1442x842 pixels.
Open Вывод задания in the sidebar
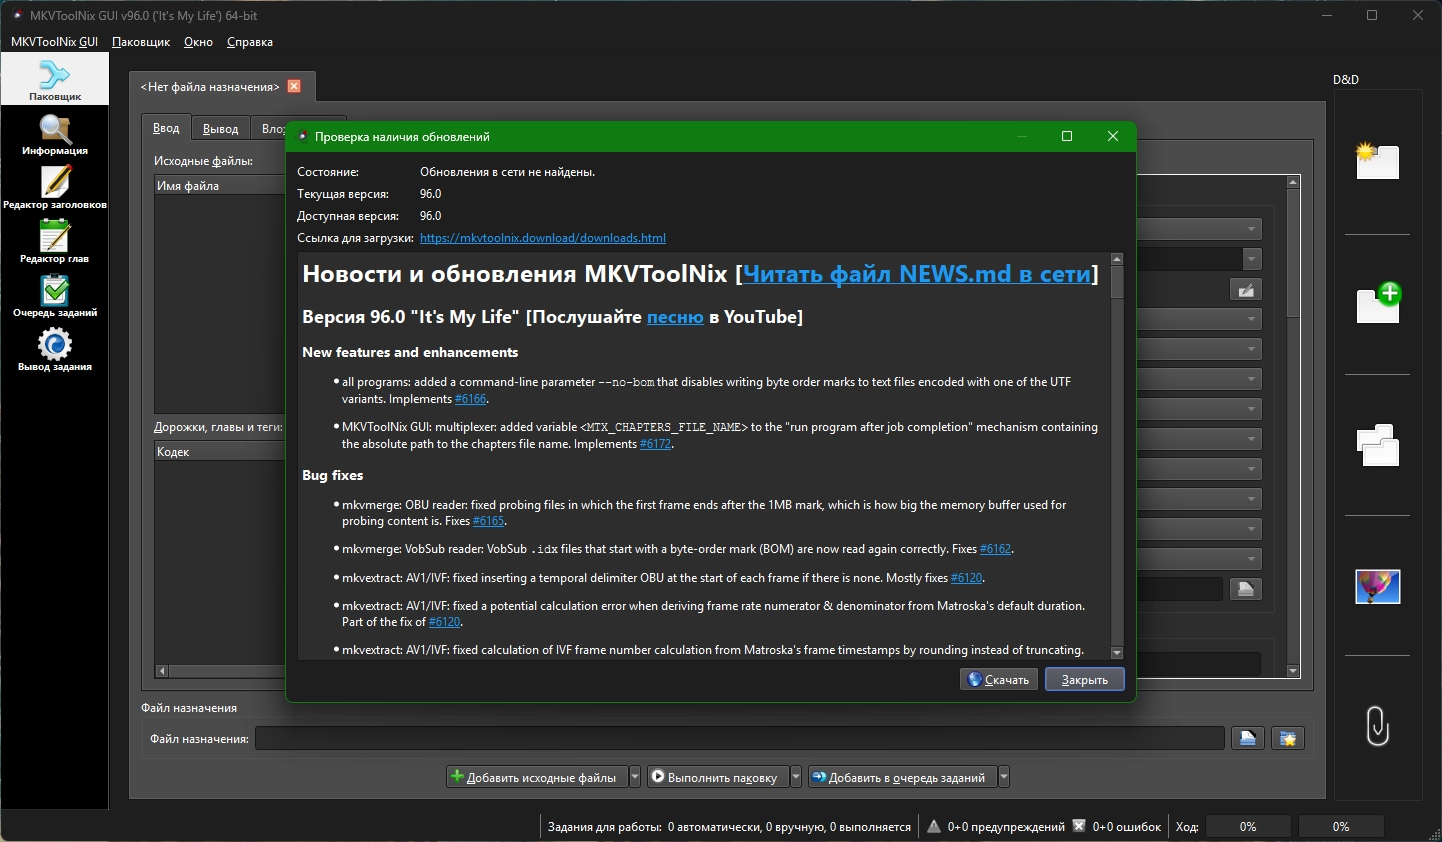tap(55, 350)
